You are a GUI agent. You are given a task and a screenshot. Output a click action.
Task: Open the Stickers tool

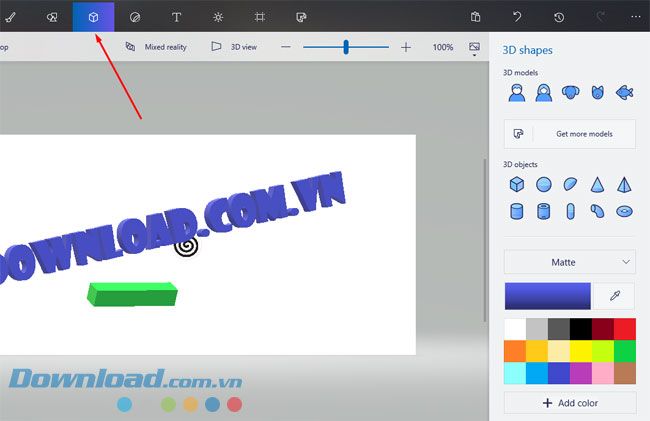pyautogui.click(x=135, y=17)
